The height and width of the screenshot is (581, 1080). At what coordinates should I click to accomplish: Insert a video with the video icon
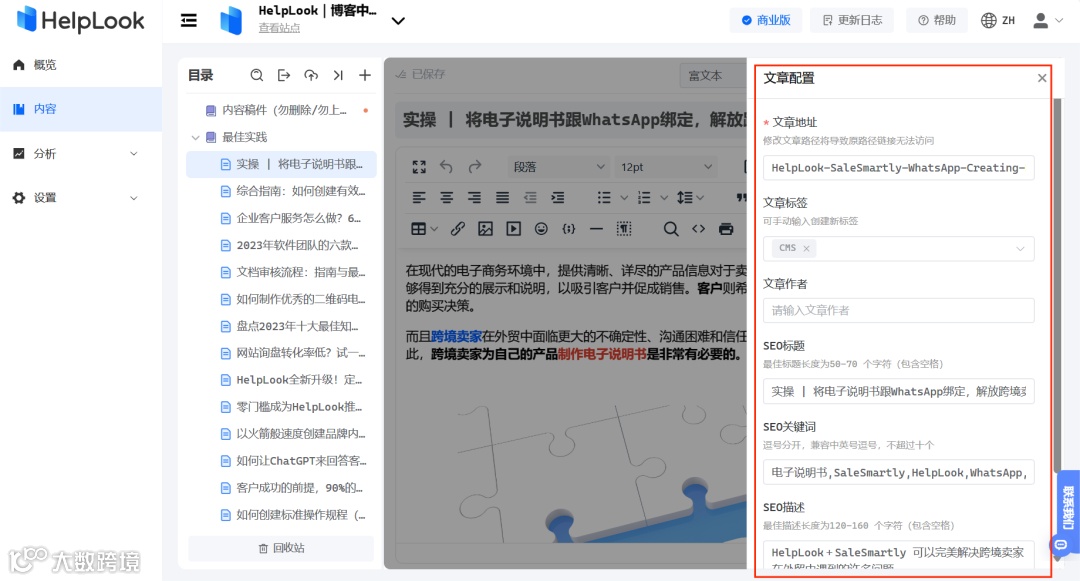tap(513, 228)
